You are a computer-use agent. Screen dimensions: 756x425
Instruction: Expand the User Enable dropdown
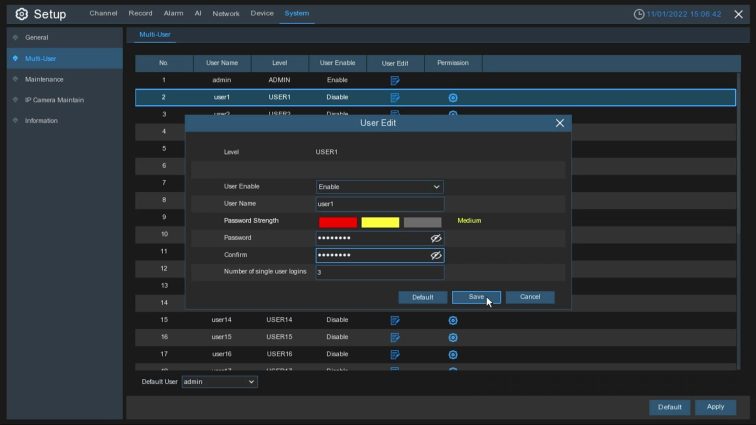[x=379, y=187]
